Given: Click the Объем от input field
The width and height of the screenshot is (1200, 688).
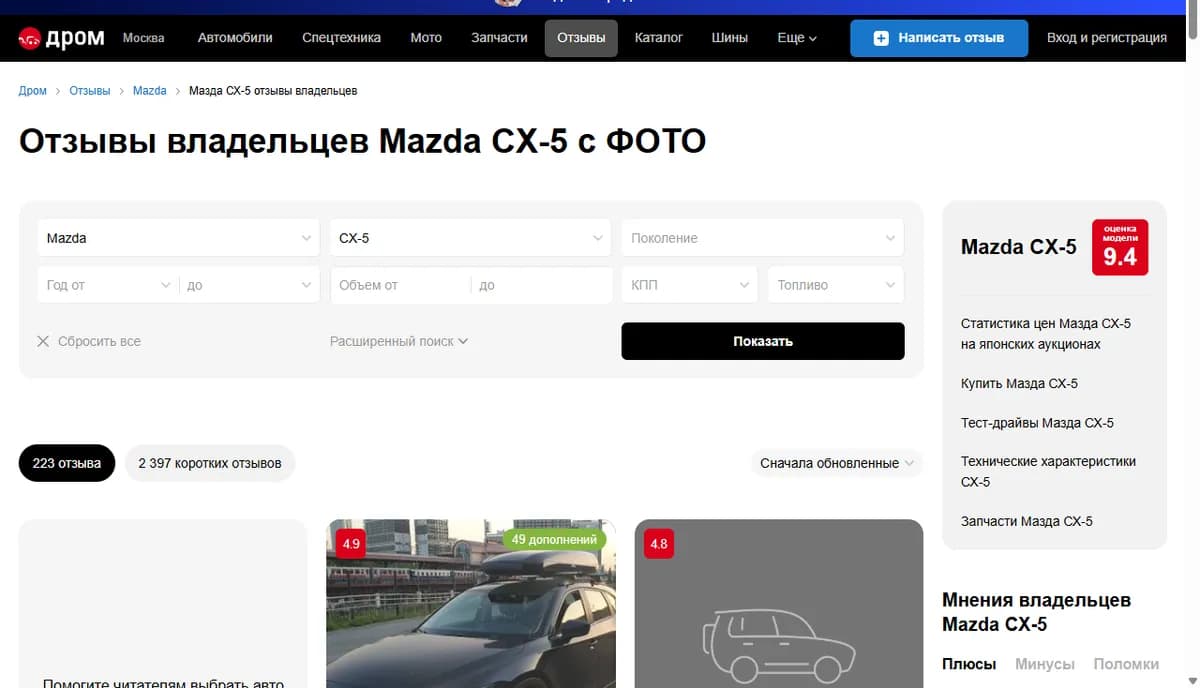Looking at the screenshot, I should click(400, 285).
